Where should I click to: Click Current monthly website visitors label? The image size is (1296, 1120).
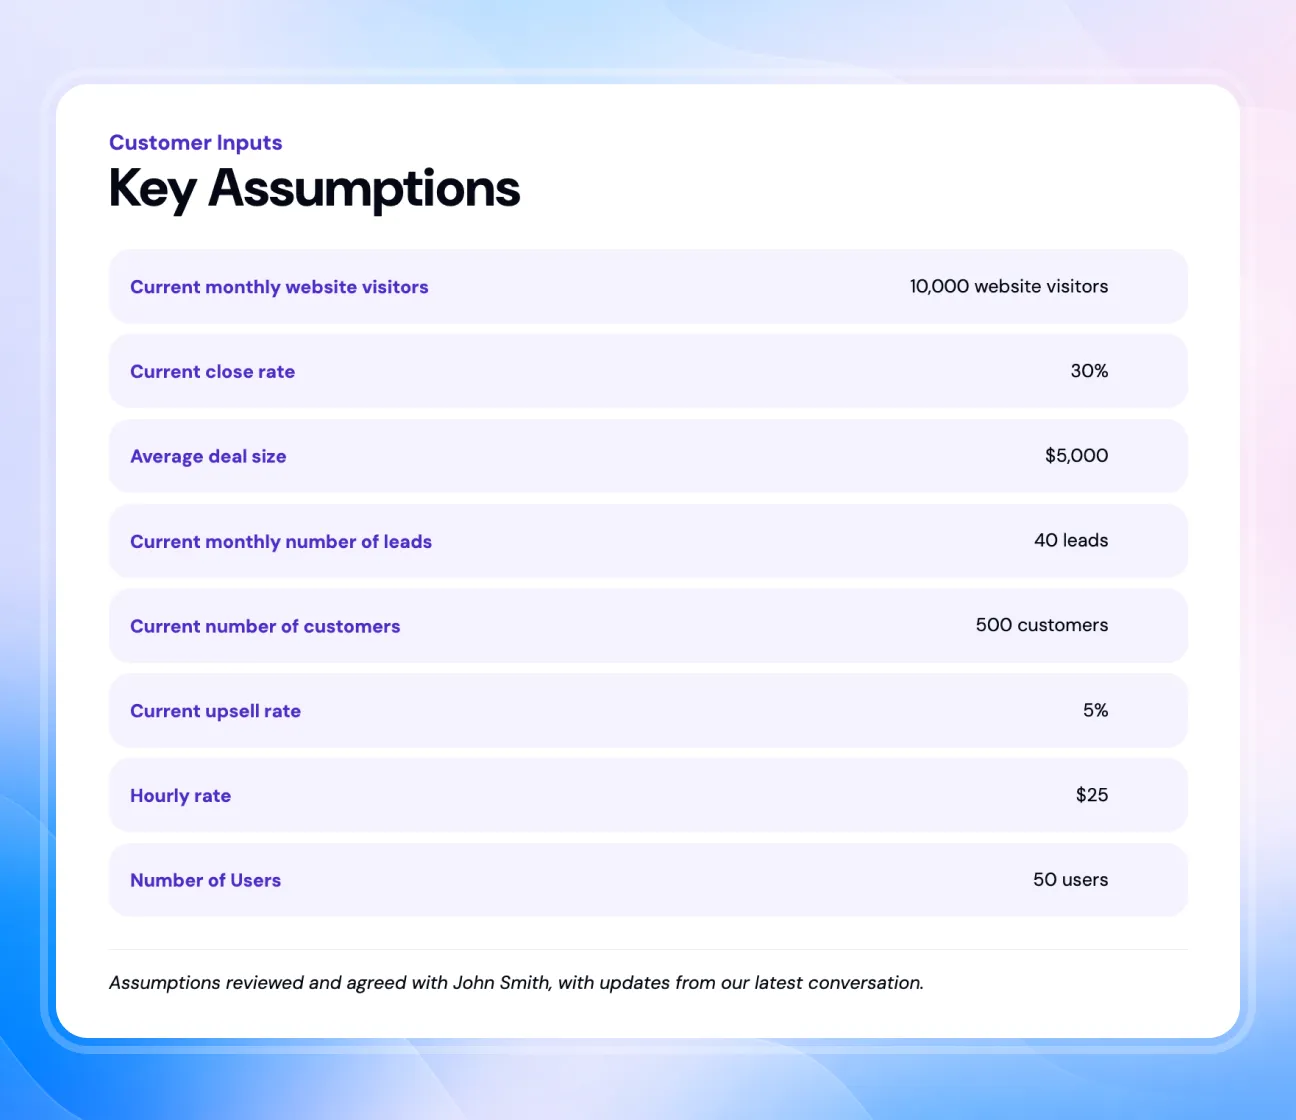point(279,287)
